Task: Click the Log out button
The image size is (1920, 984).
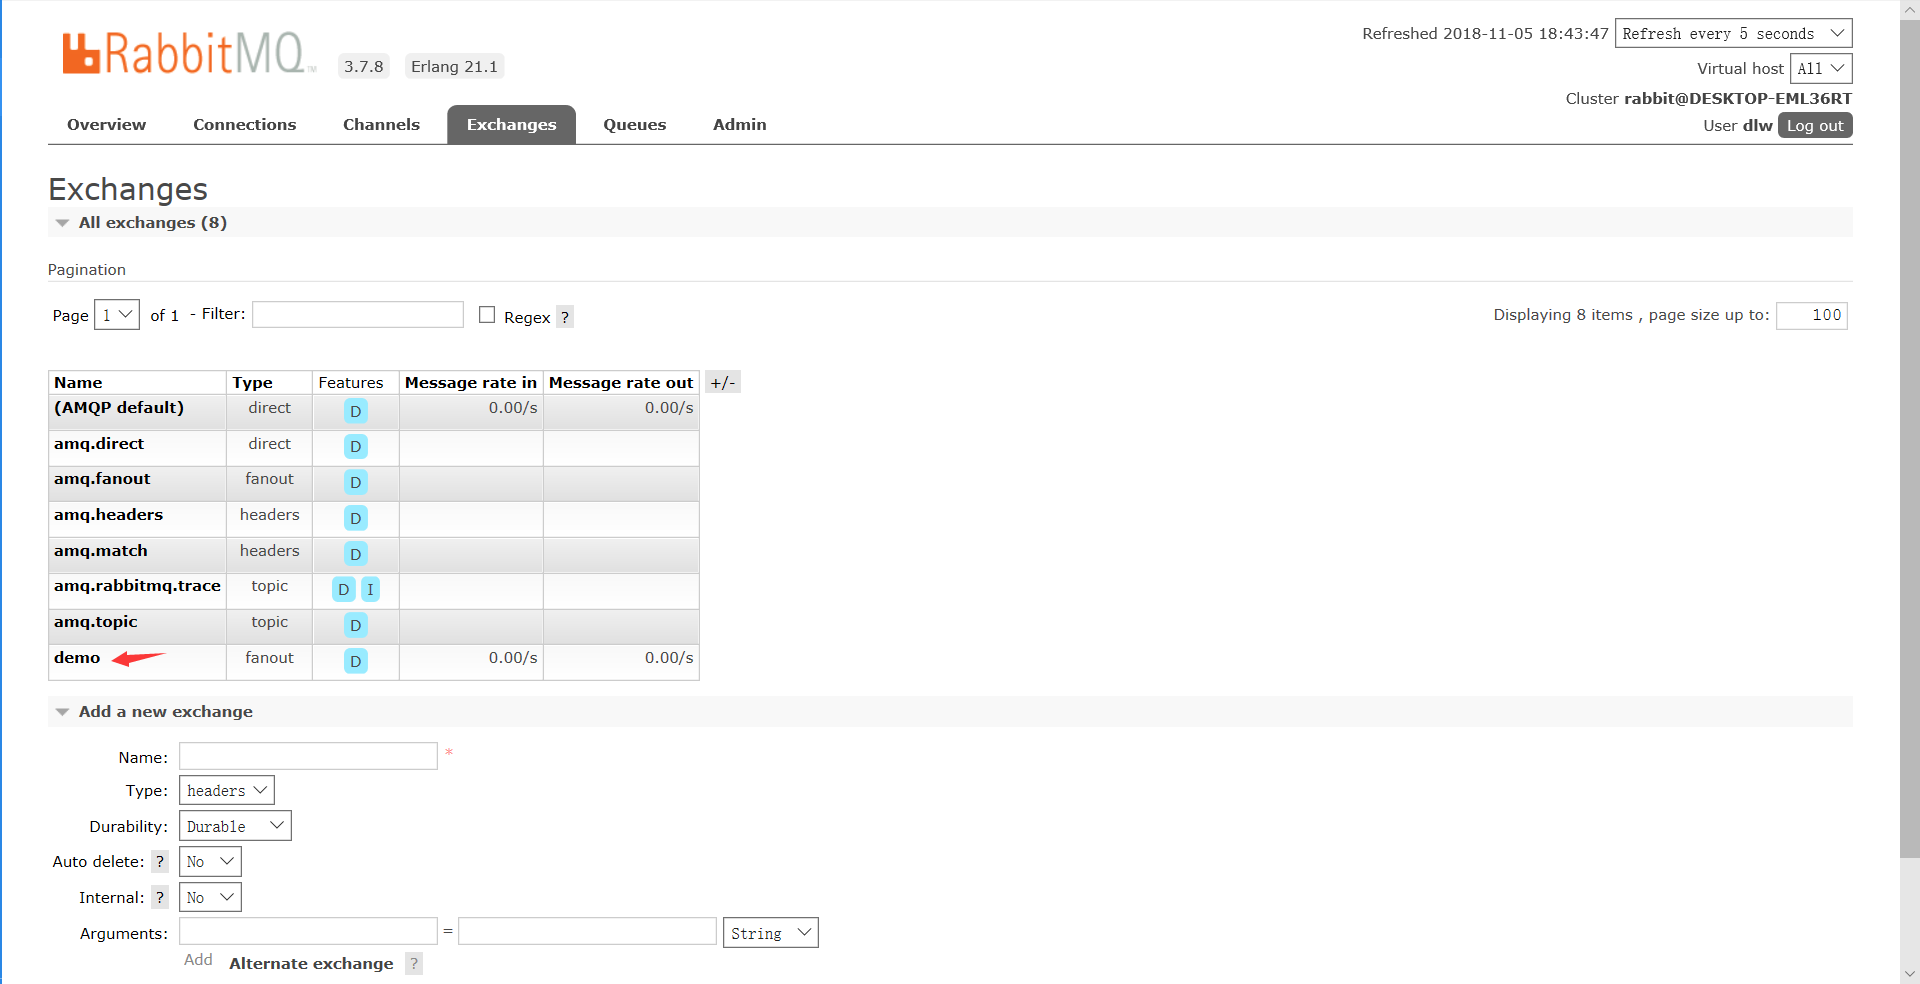Action: click(x=1815, y=125)
